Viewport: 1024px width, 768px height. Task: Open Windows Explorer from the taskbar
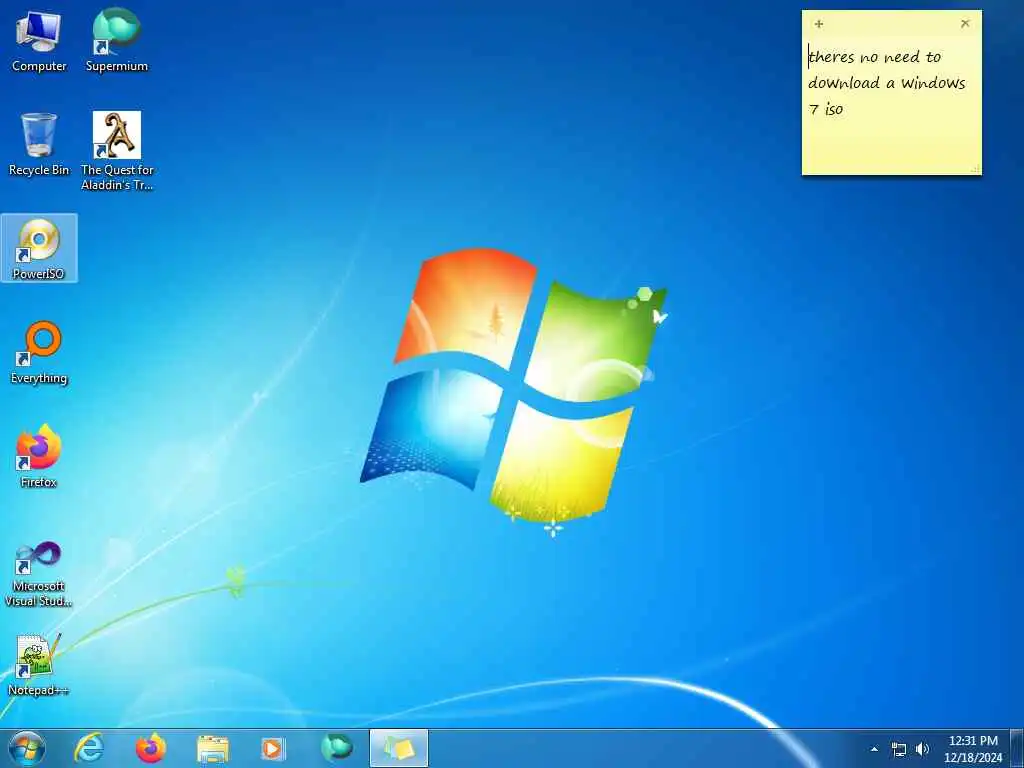pyautogui.click(x=212, y=748)
